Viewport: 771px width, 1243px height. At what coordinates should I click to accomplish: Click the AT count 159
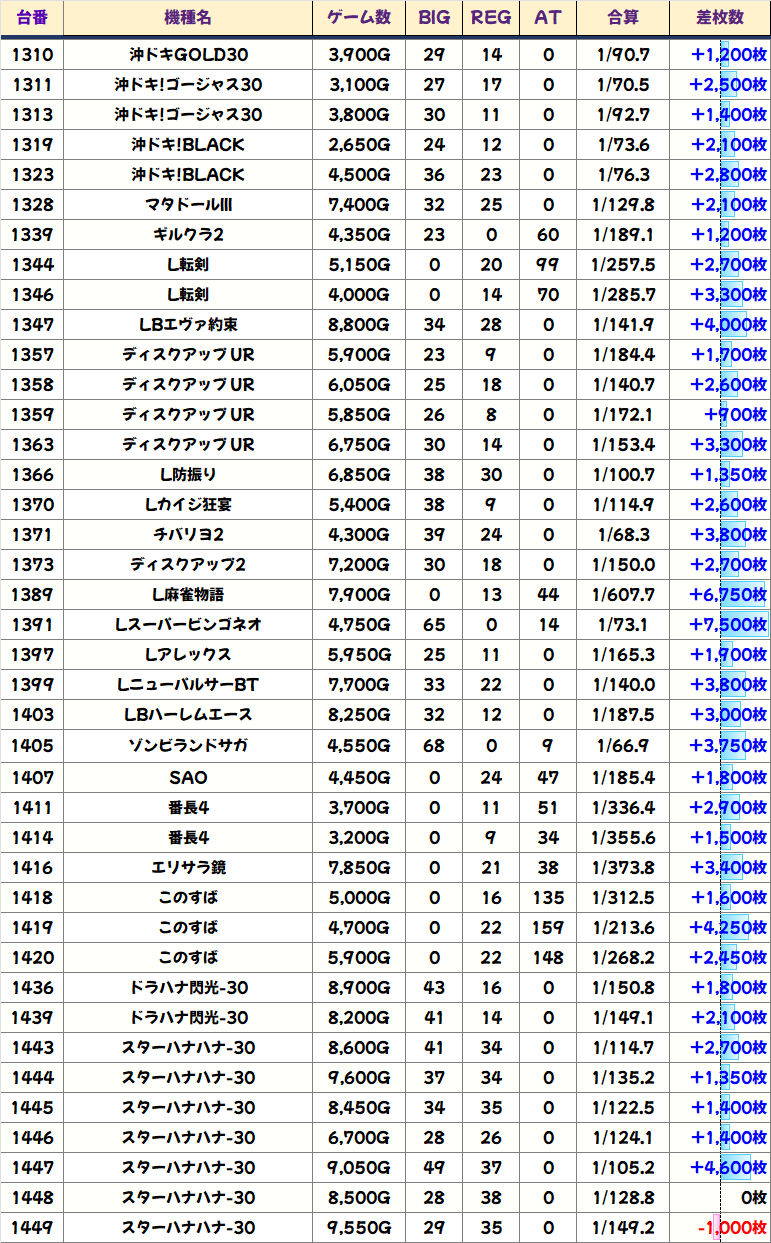pyautogui.click(x=548, y=927)
